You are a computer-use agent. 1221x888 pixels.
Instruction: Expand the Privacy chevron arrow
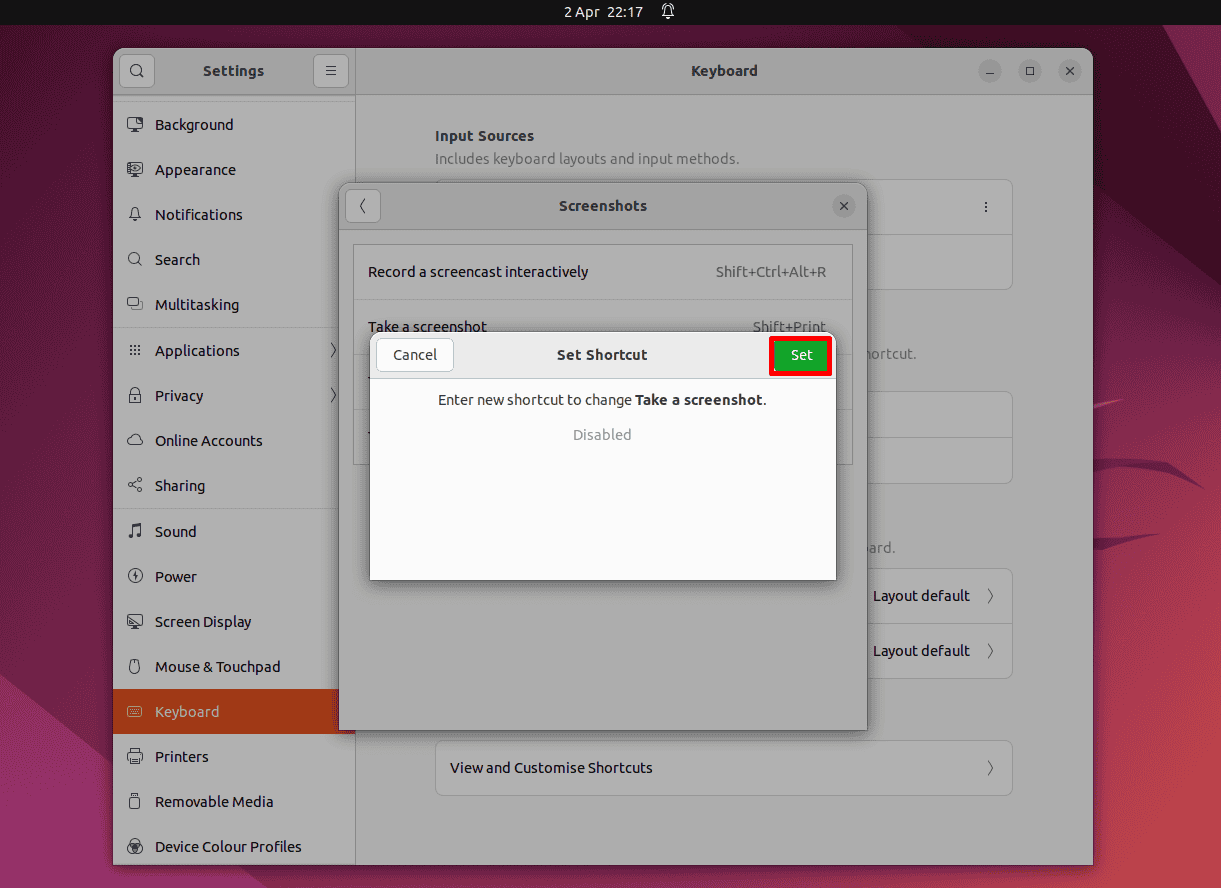coord(333,396)
